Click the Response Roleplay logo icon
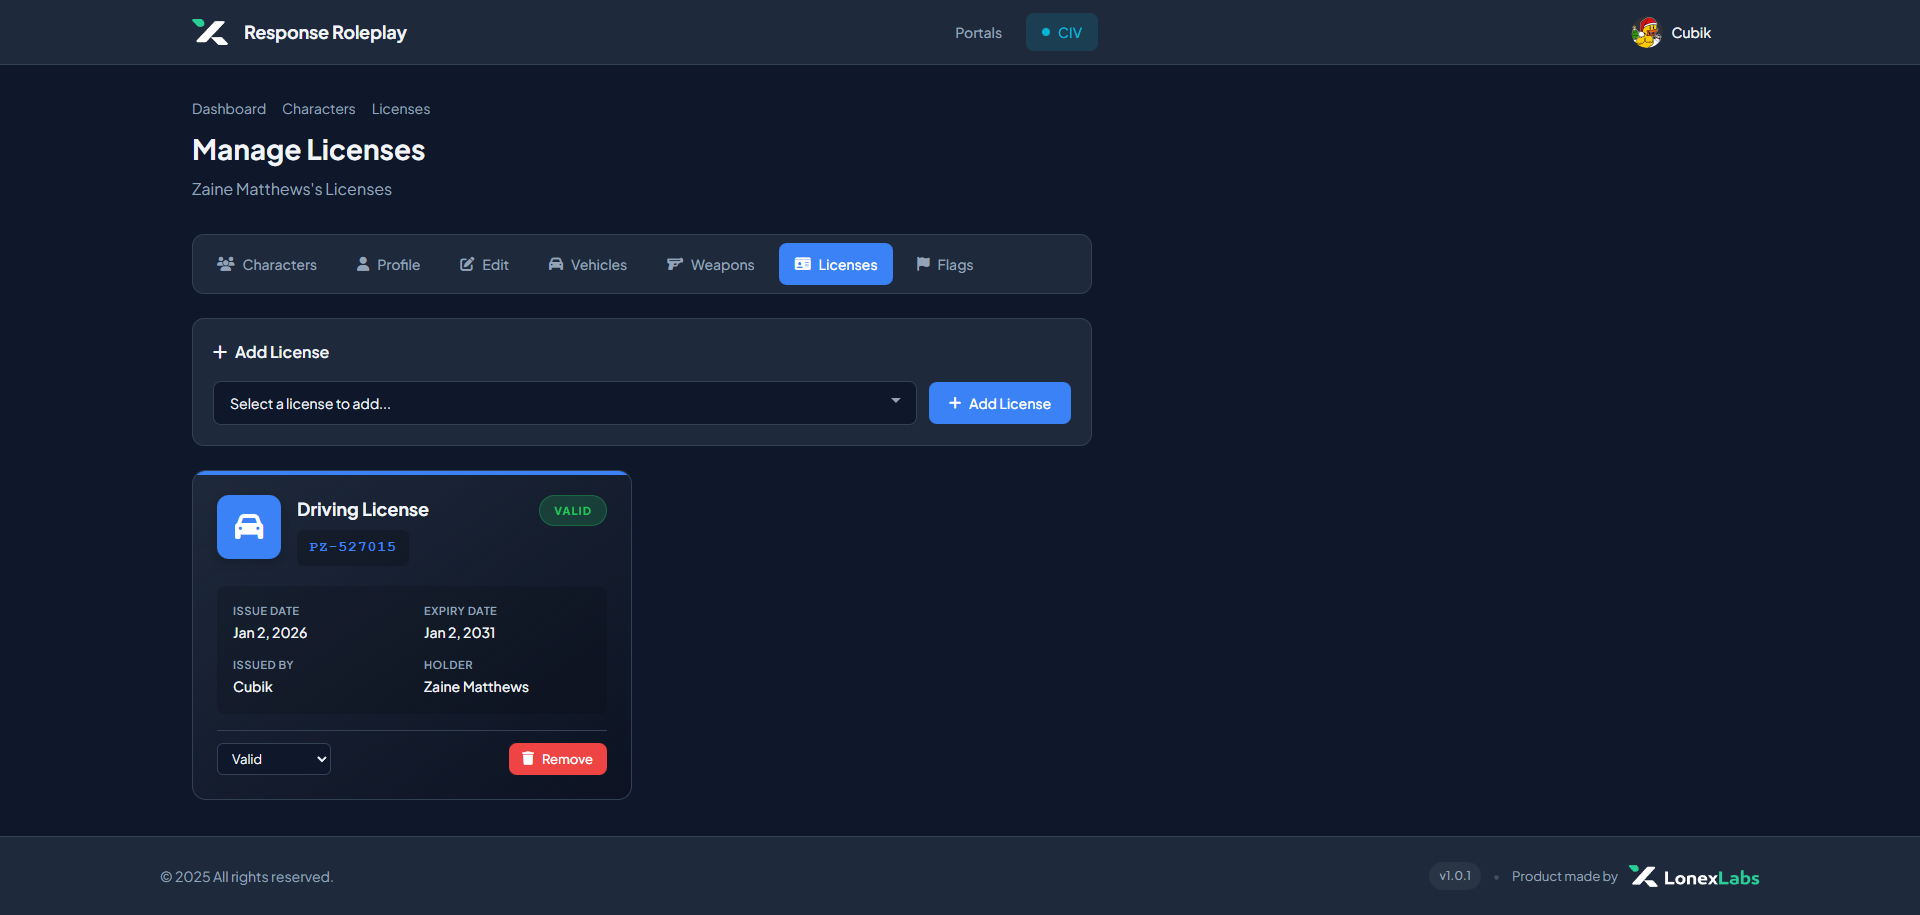Viewport: 1920px width, 915px height. tap(210, 32)
